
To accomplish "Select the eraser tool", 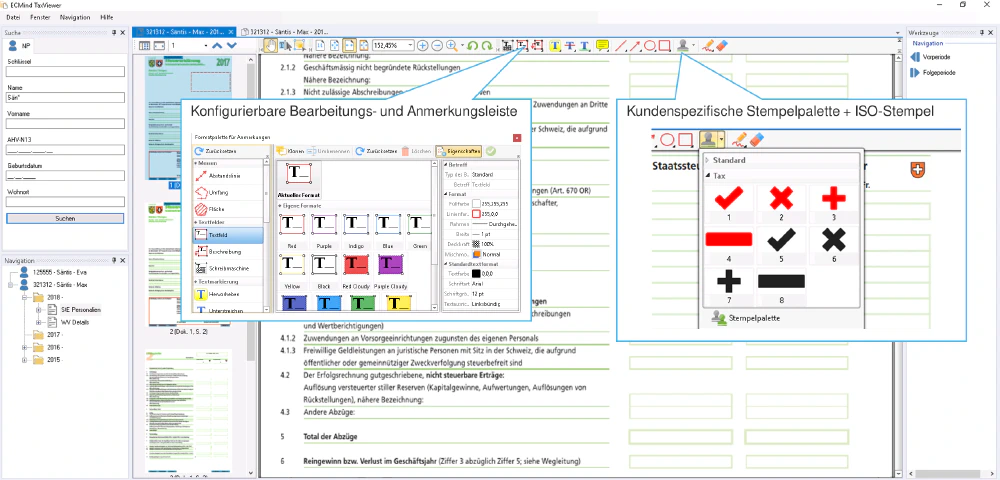I will tap(721, 45).
